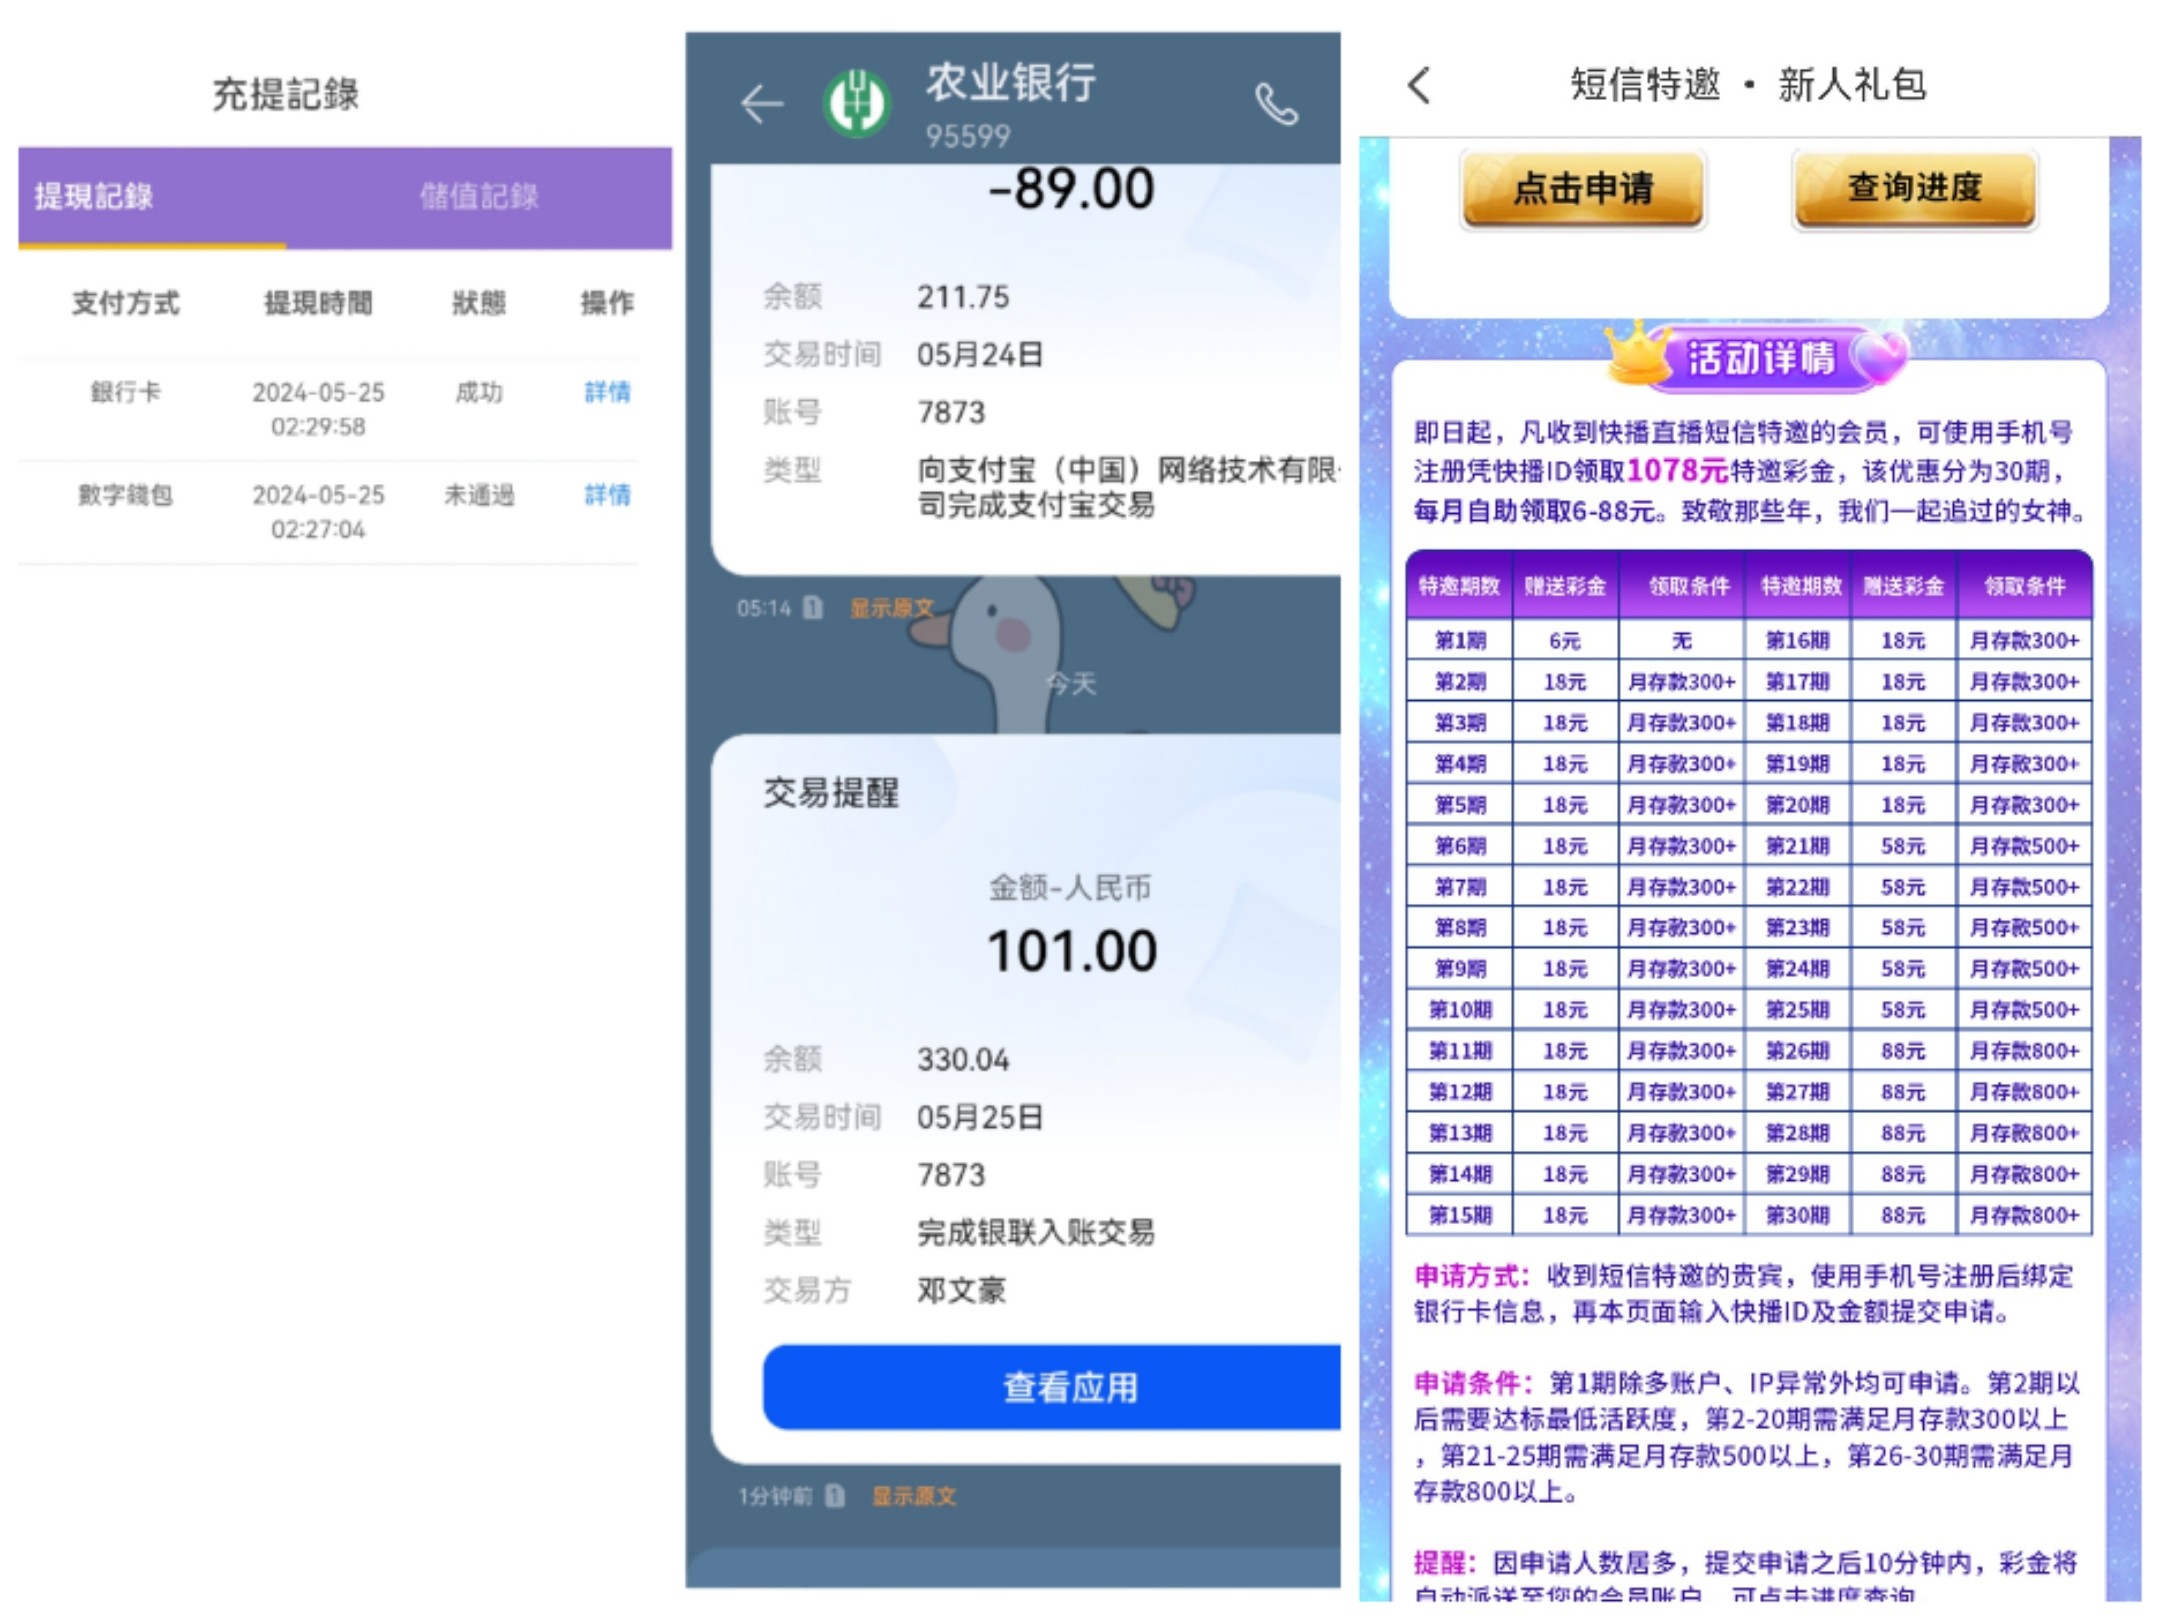Switch to the 提現記錄 tab
The width and height of the screenshot is (2160, 1620).
coord(94,196)
